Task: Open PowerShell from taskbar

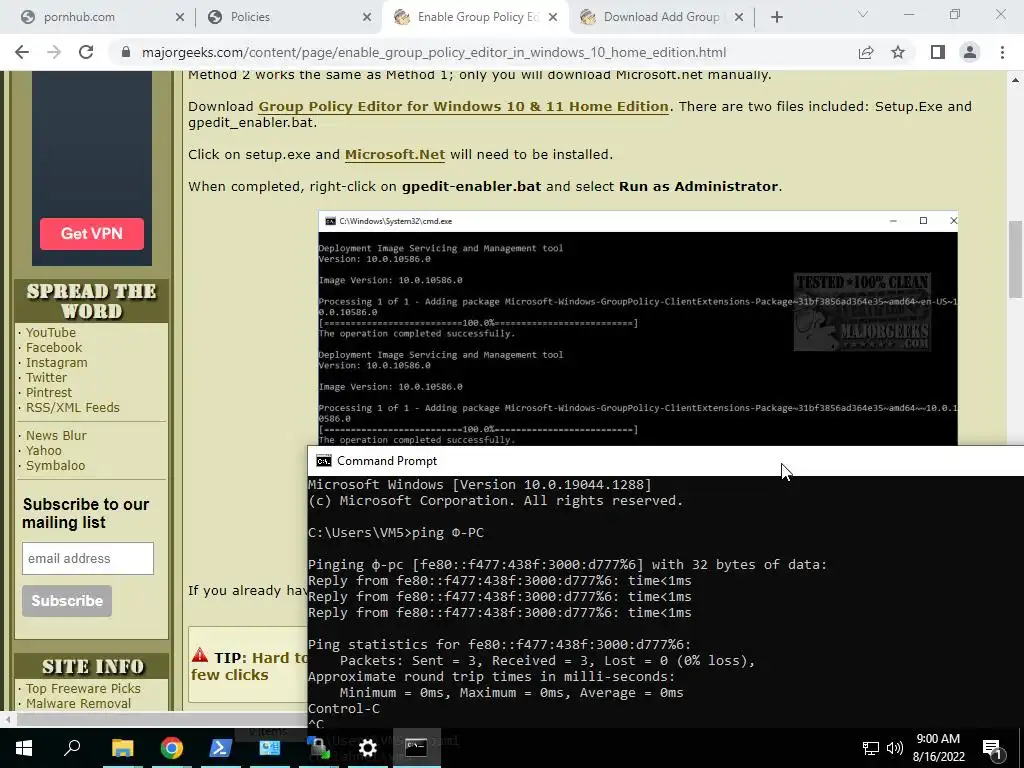Action: 220,748
